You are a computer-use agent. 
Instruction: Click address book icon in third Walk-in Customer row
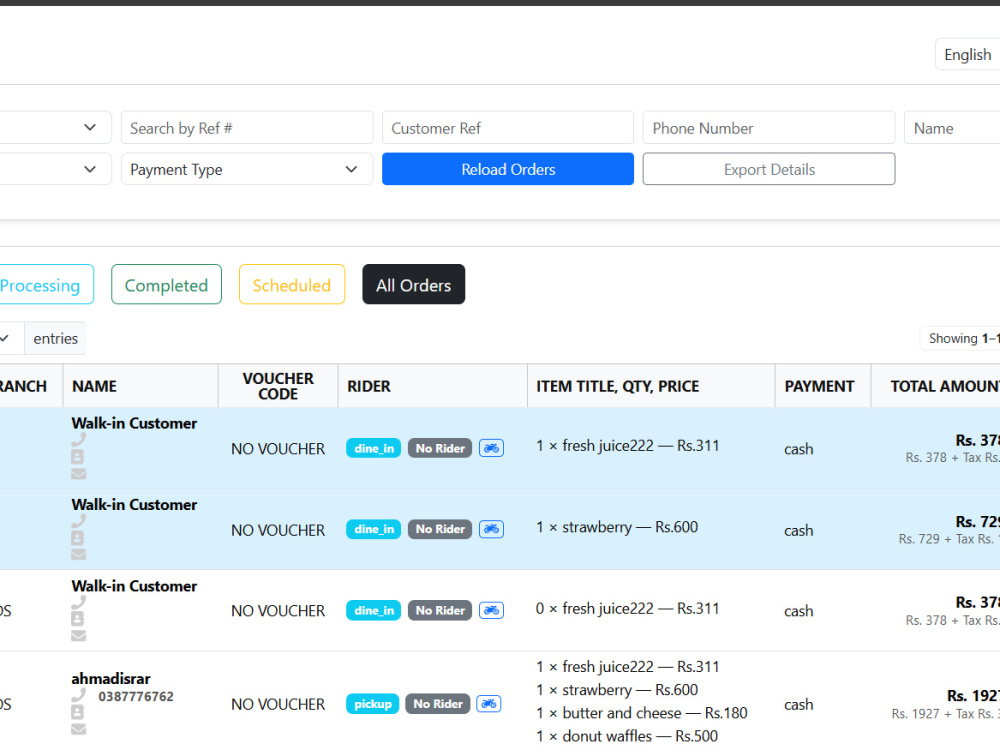[78, 619]
